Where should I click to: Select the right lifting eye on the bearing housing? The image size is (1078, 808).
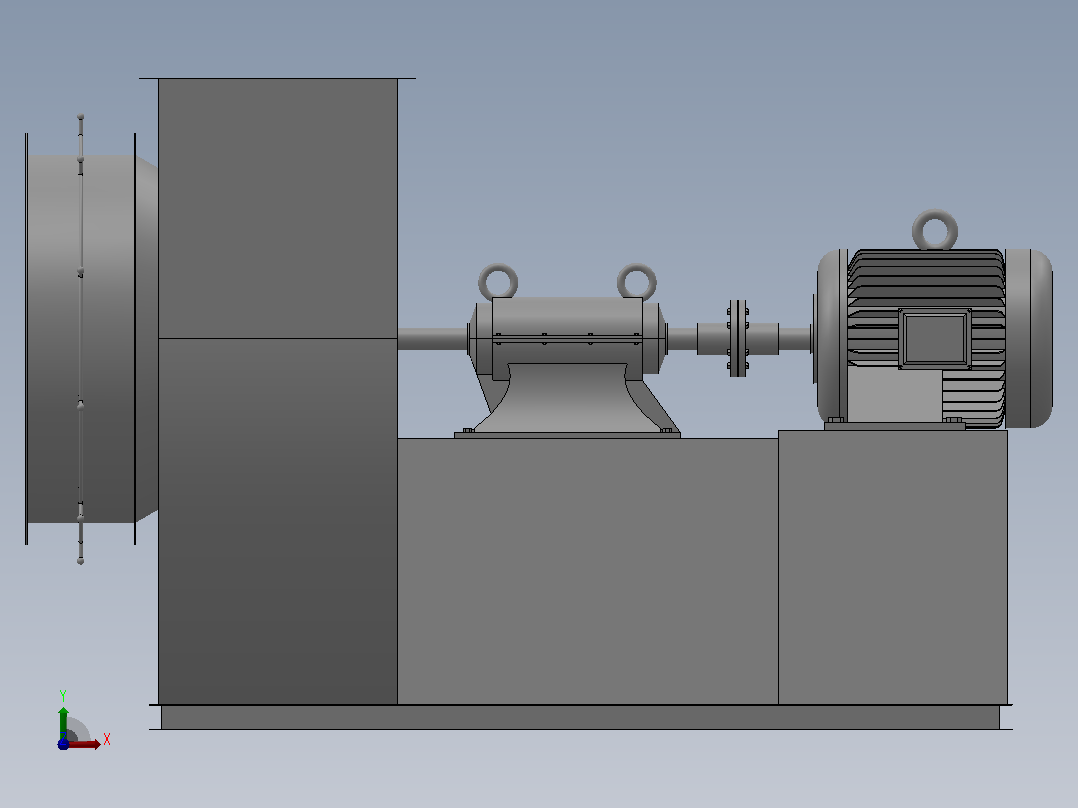tap(637, 282)
